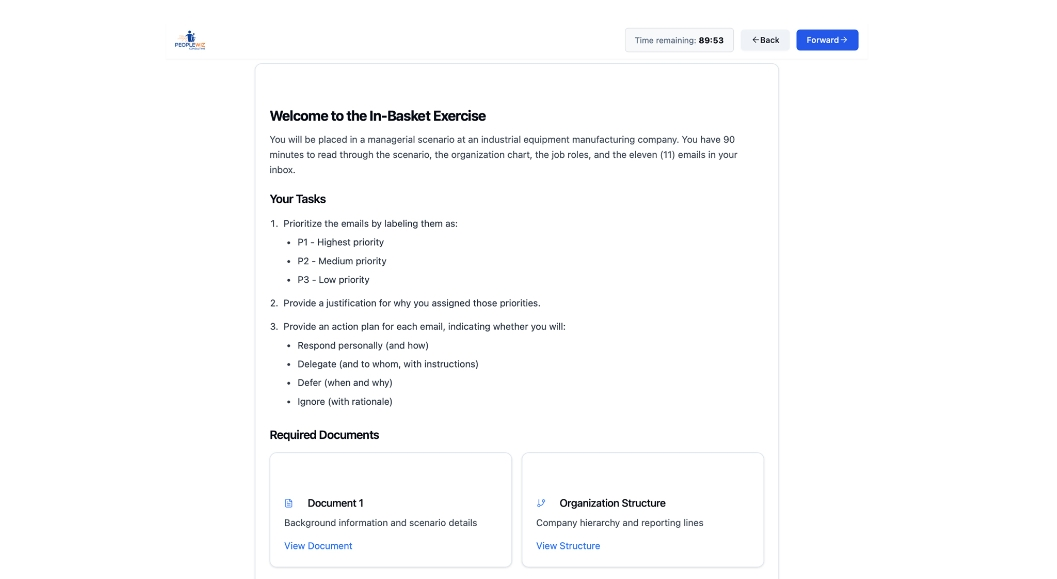Click 'Delegate (and to whom, with instructions)' item

coord(388,364)
